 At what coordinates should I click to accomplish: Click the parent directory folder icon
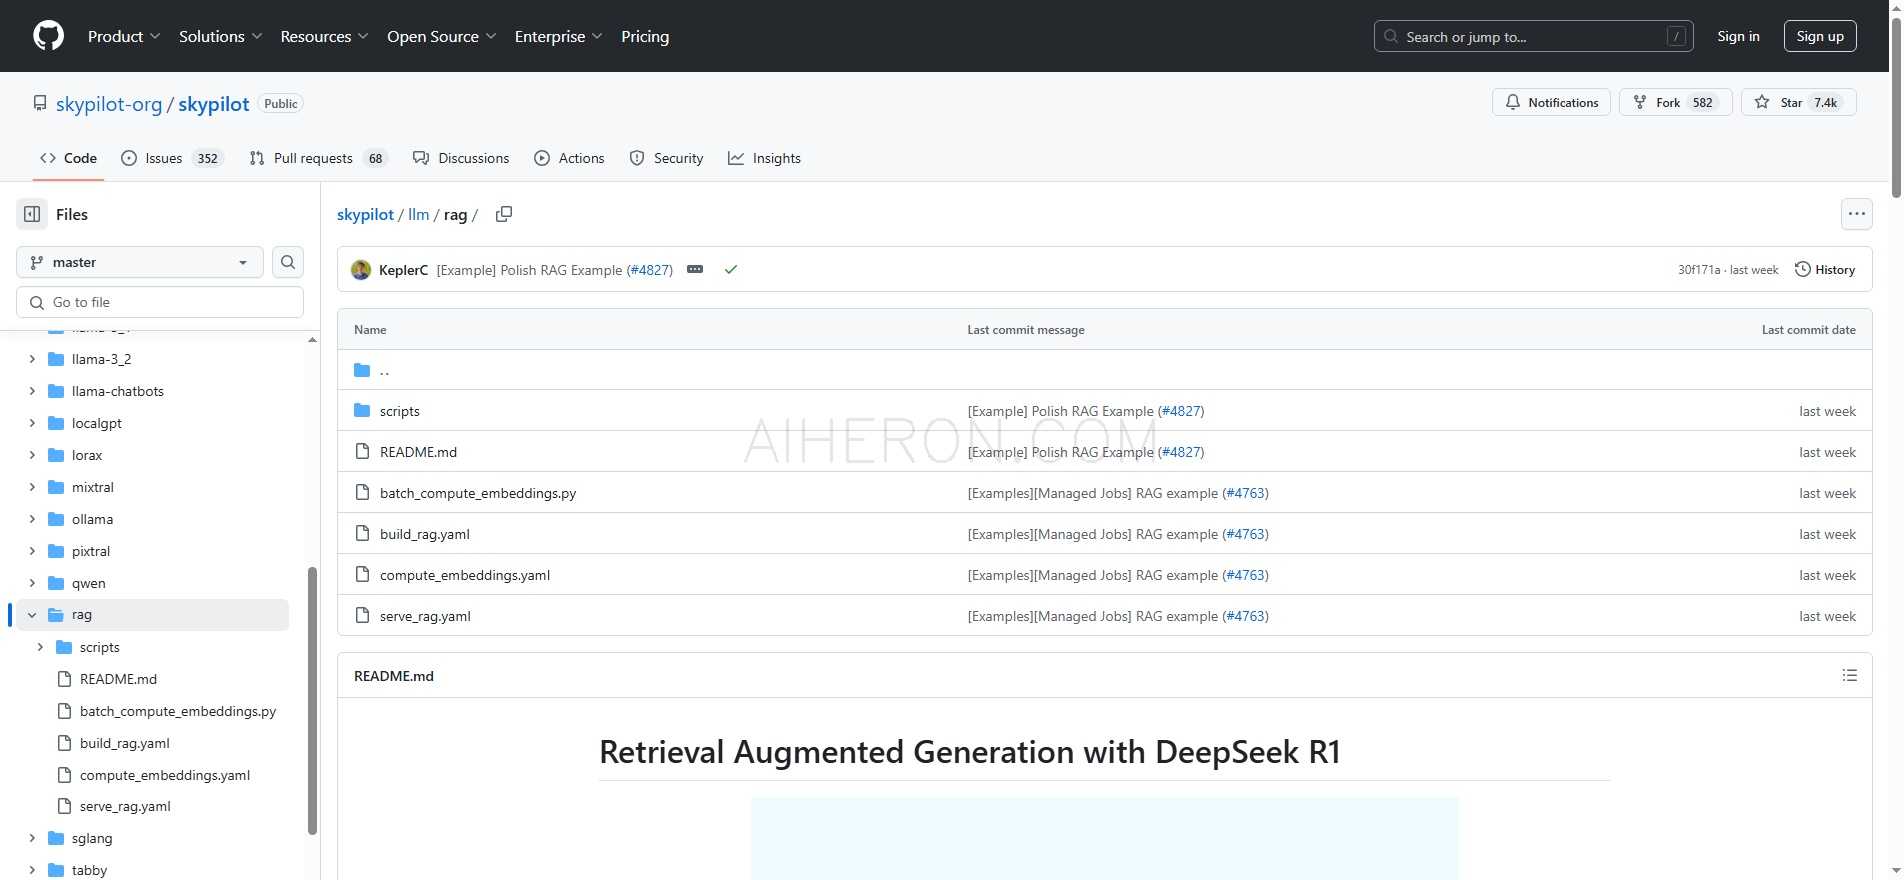(x=362, y=370)
